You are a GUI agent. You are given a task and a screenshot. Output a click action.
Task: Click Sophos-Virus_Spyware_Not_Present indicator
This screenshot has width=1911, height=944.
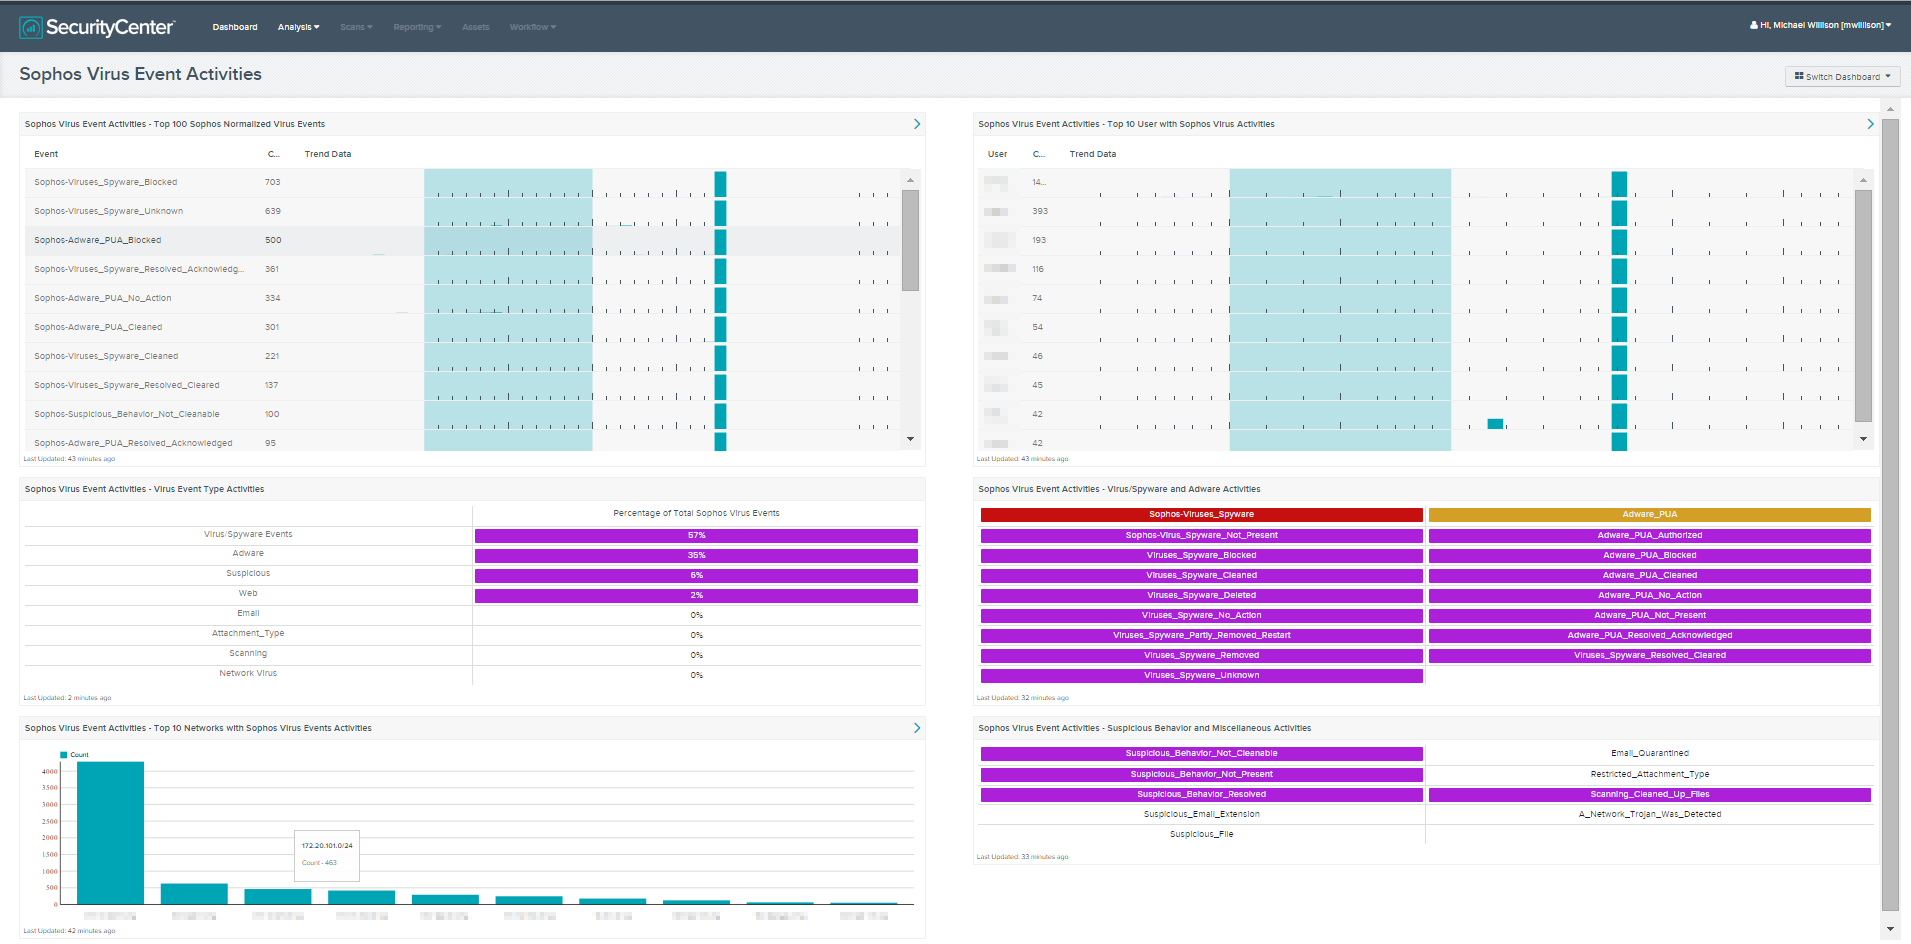[x=1201, y=536]
